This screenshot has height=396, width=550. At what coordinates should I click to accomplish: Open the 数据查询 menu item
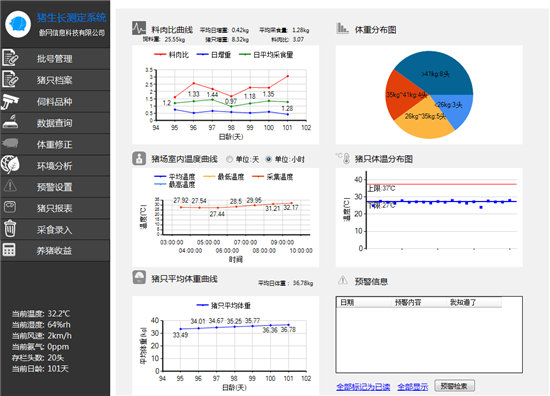coord(55,123)
